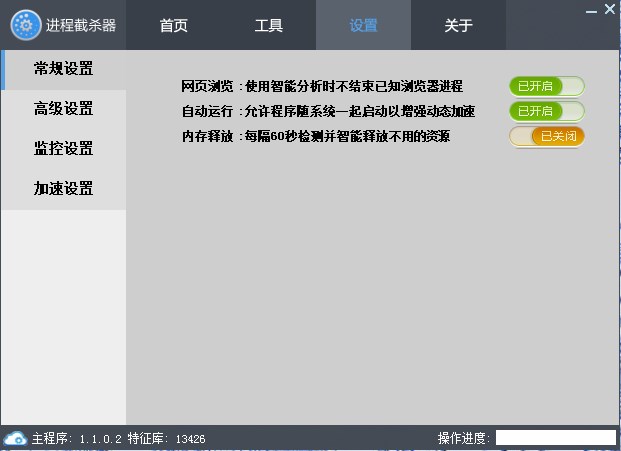The width and height of the screenshot is (621, 451).
Task: Click the 进程截杀器 title text
Action: pyautogui.click(x=81, y=25)
